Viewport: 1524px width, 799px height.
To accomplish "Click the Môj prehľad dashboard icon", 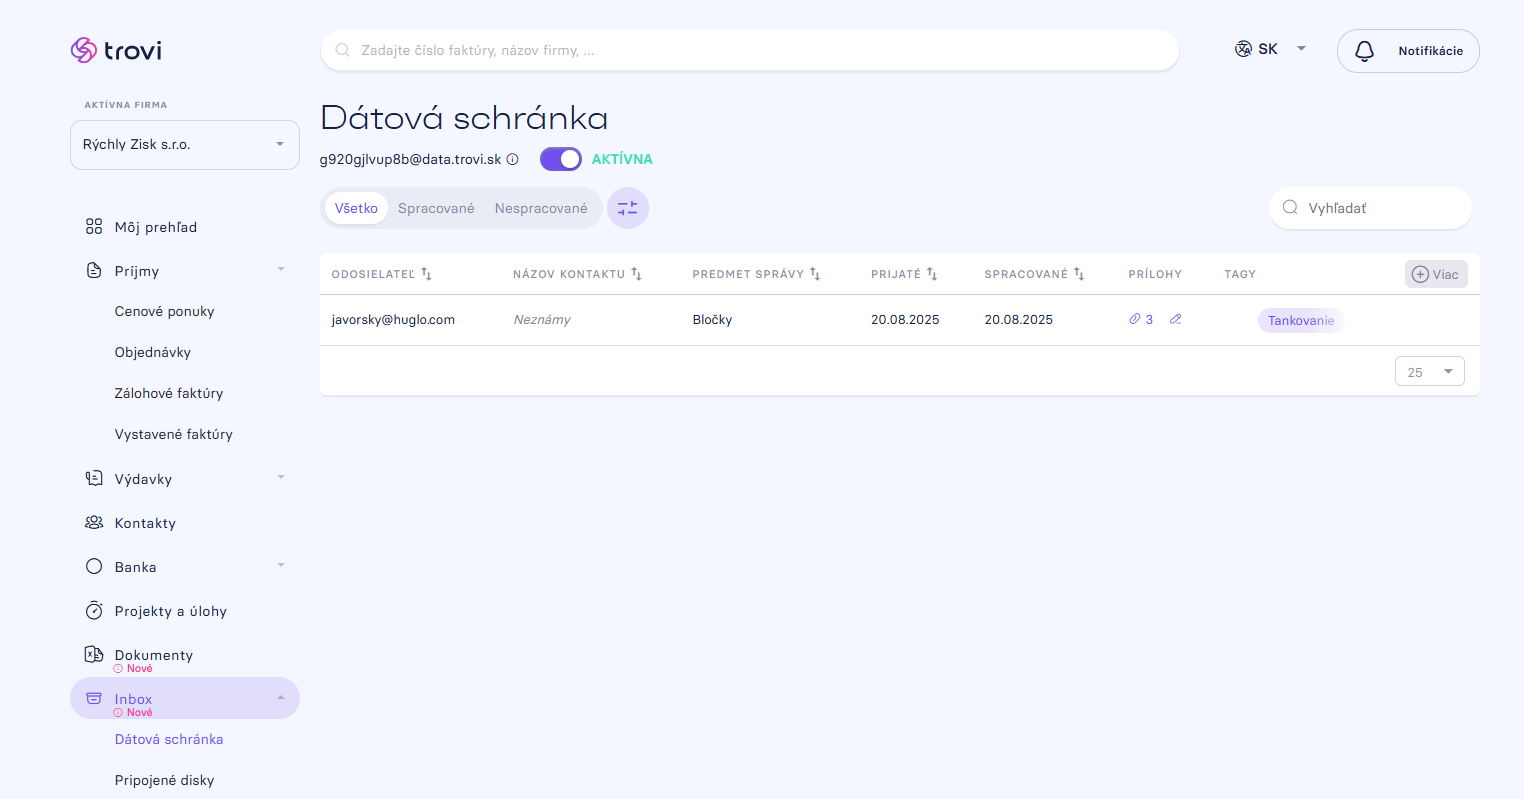I will tap(94, 227).
